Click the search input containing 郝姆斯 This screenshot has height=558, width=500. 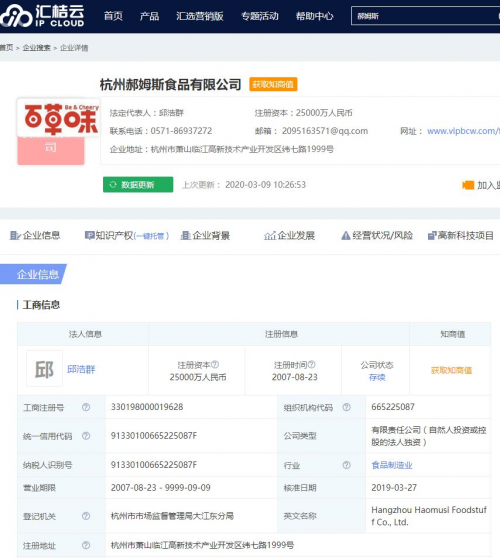pyautogui.click(x=425, y=16)
